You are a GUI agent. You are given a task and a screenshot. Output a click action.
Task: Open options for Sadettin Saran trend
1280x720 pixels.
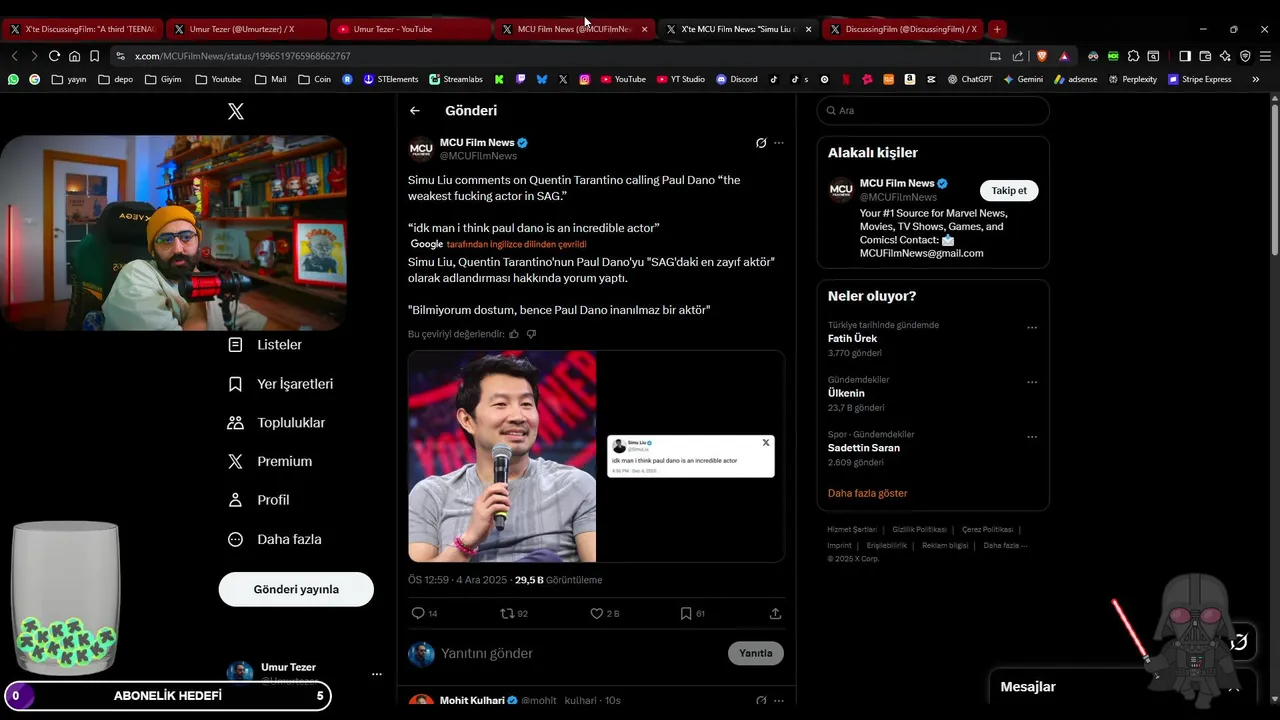[1032, 437]
